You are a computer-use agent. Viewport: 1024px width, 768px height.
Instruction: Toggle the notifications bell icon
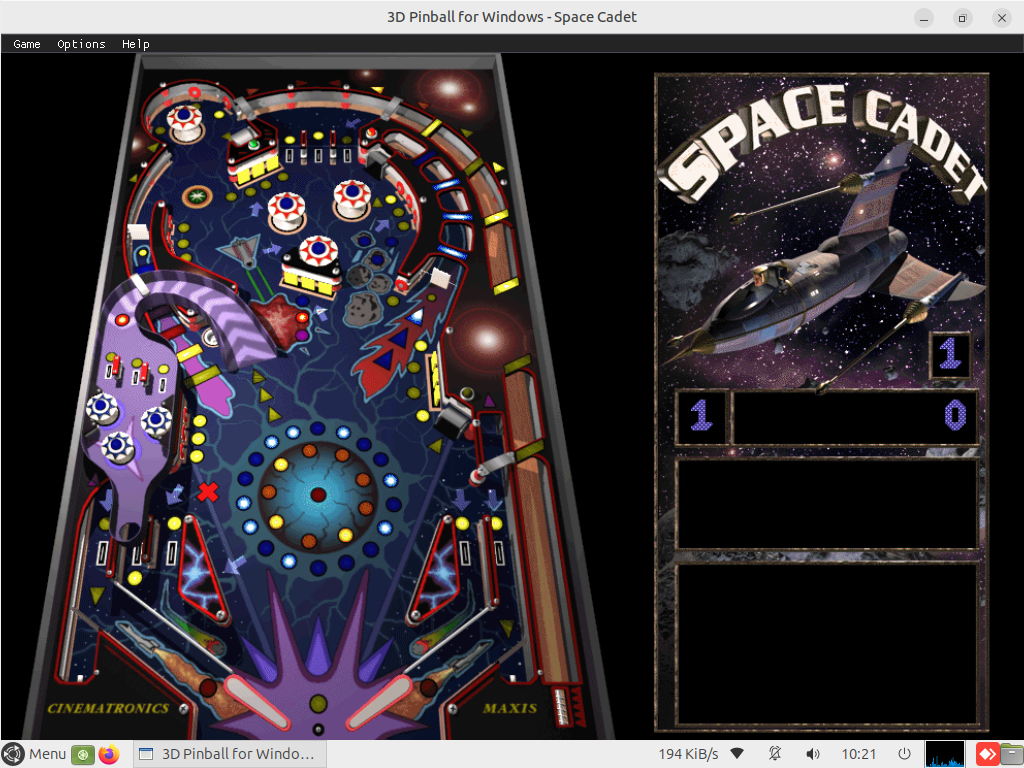[x=775, y=754]
